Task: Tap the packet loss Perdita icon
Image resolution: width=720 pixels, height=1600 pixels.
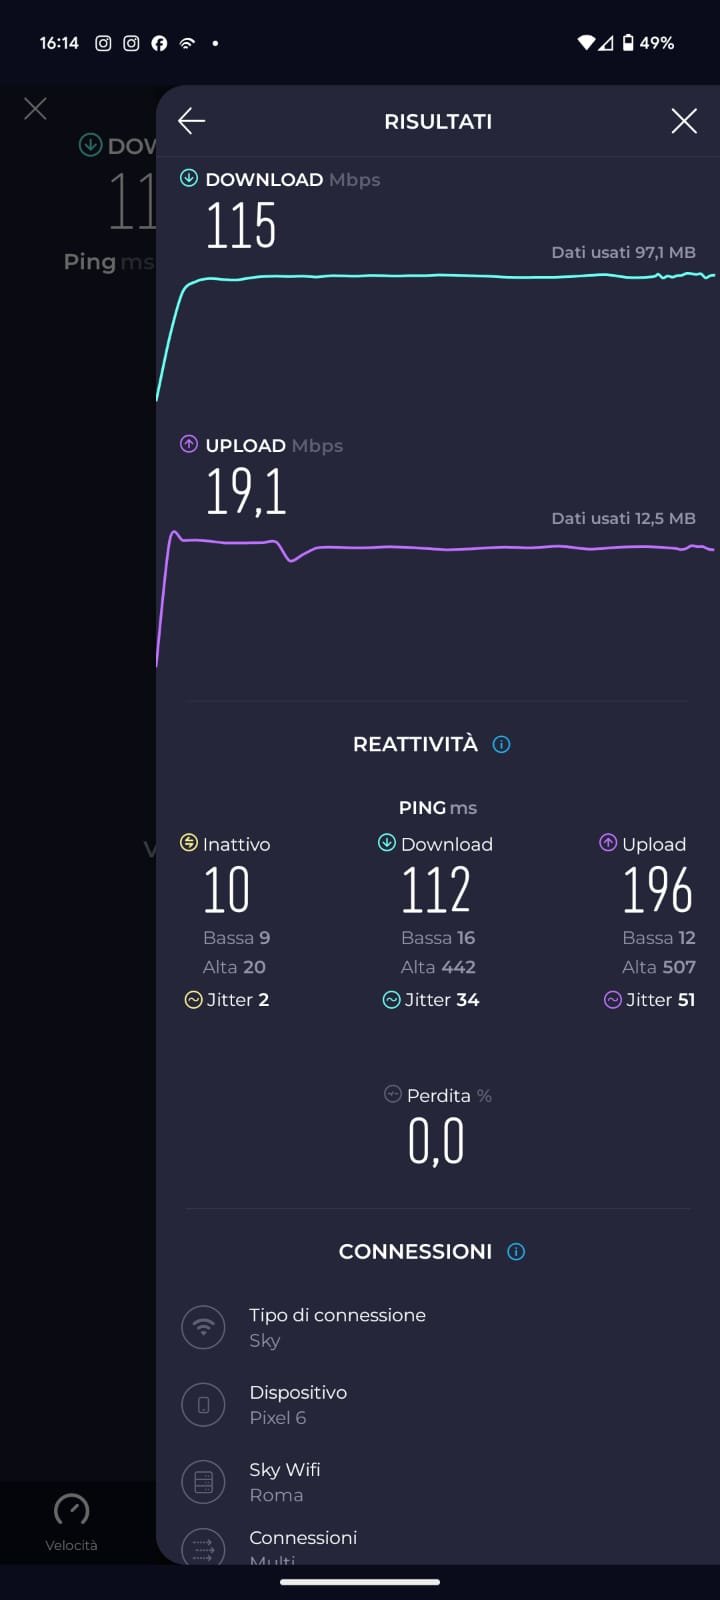Action: click(x=393, y=1095)
